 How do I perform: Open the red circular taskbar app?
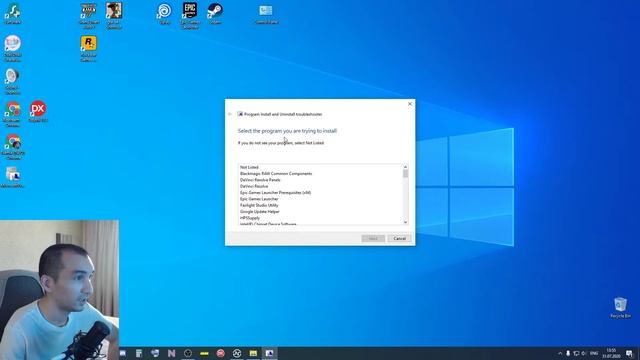pyautogui.click(x=220, y=353)
